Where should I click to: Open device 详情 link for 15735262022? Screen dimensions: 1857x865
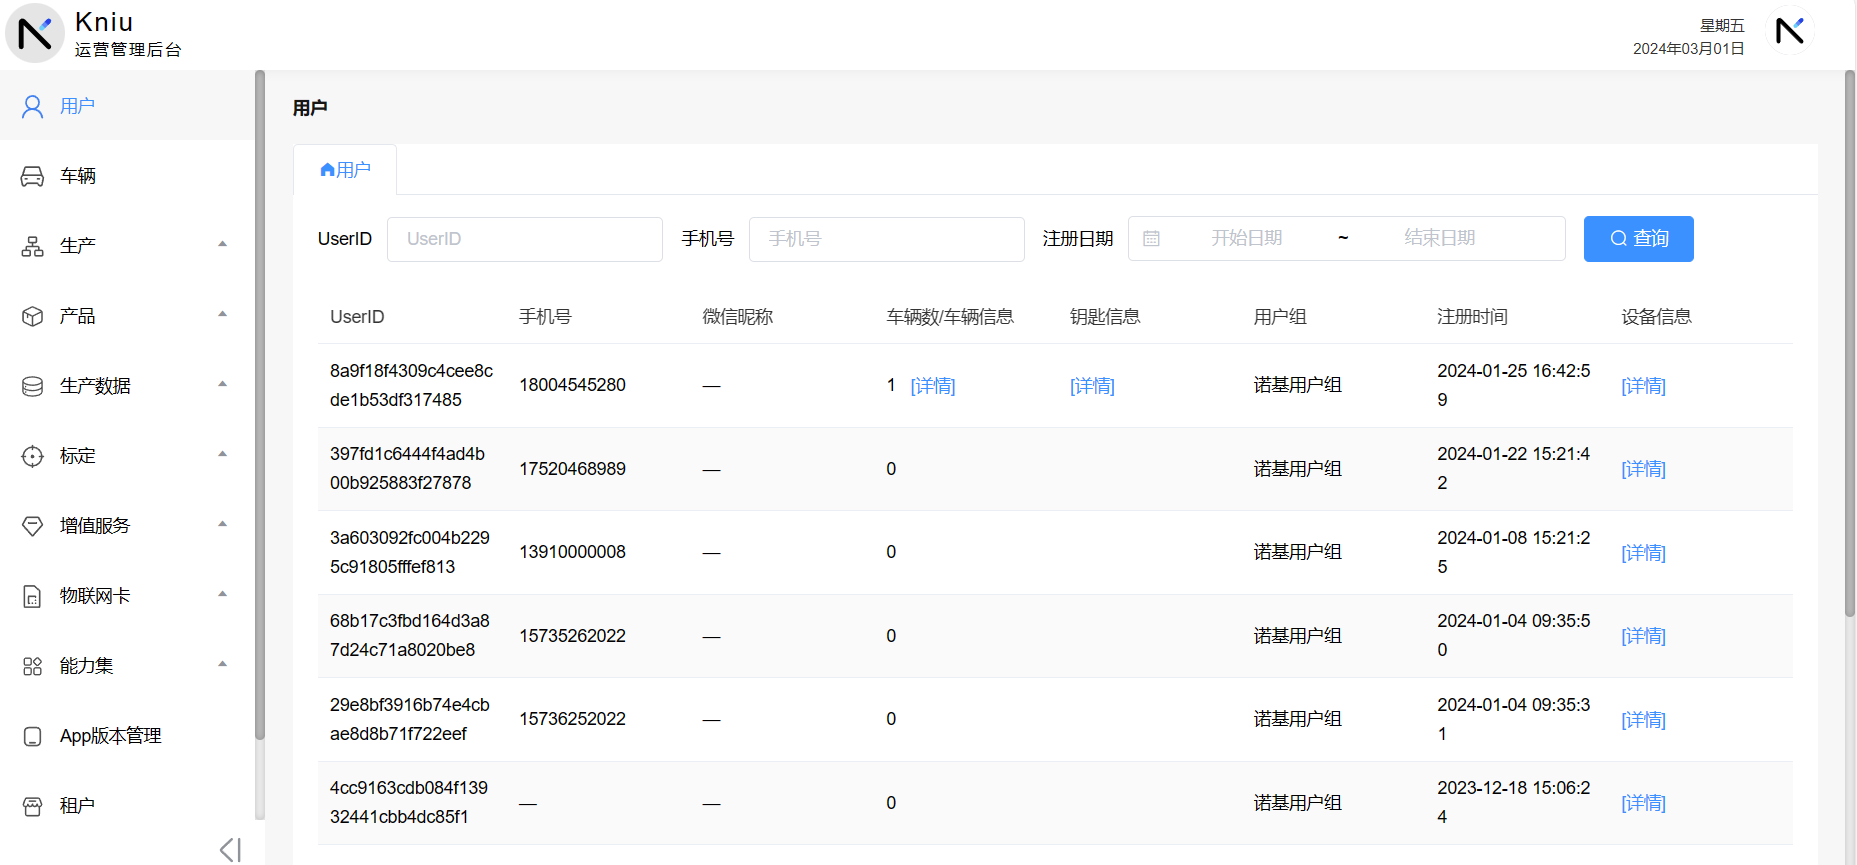(x=1643, y=636)
